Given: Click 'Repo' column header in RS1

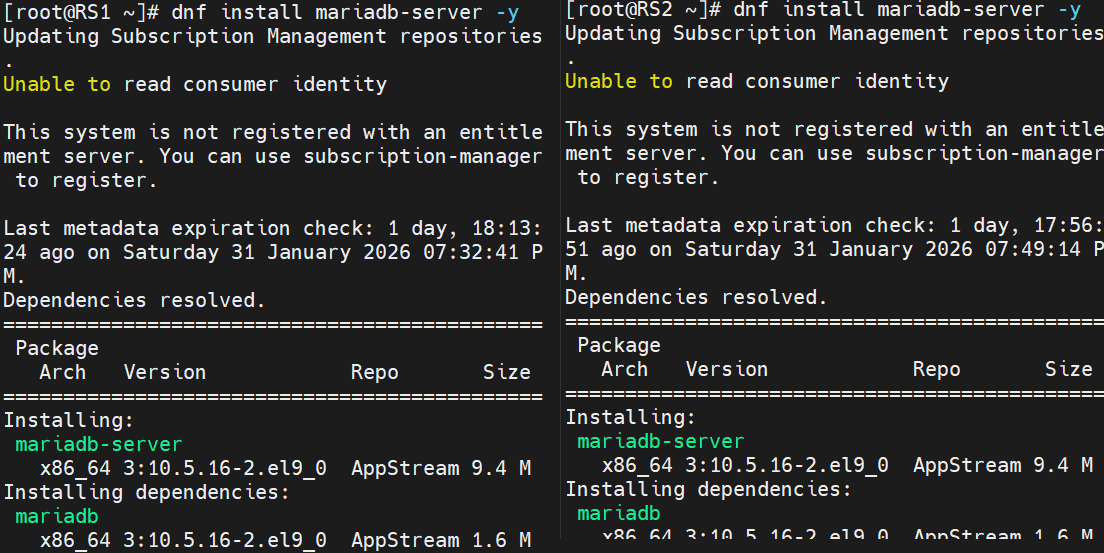Looking at the screenshot, I should pos(375,371).
